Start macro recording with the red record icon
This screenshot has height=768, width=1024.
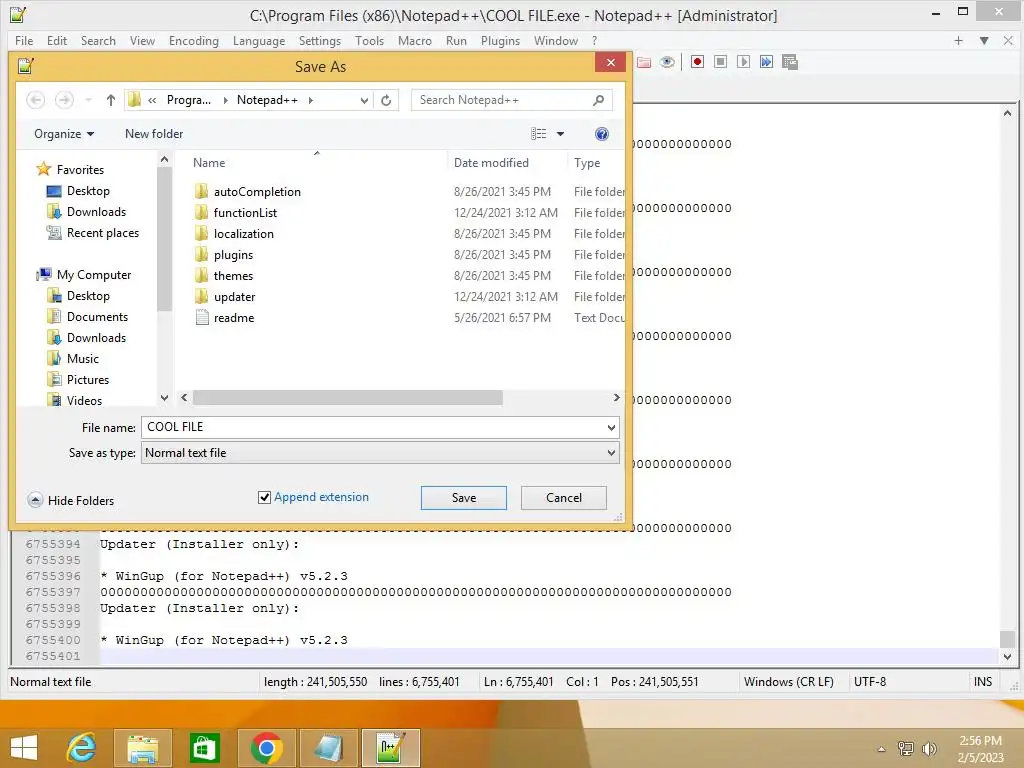(x=697, y=62)
